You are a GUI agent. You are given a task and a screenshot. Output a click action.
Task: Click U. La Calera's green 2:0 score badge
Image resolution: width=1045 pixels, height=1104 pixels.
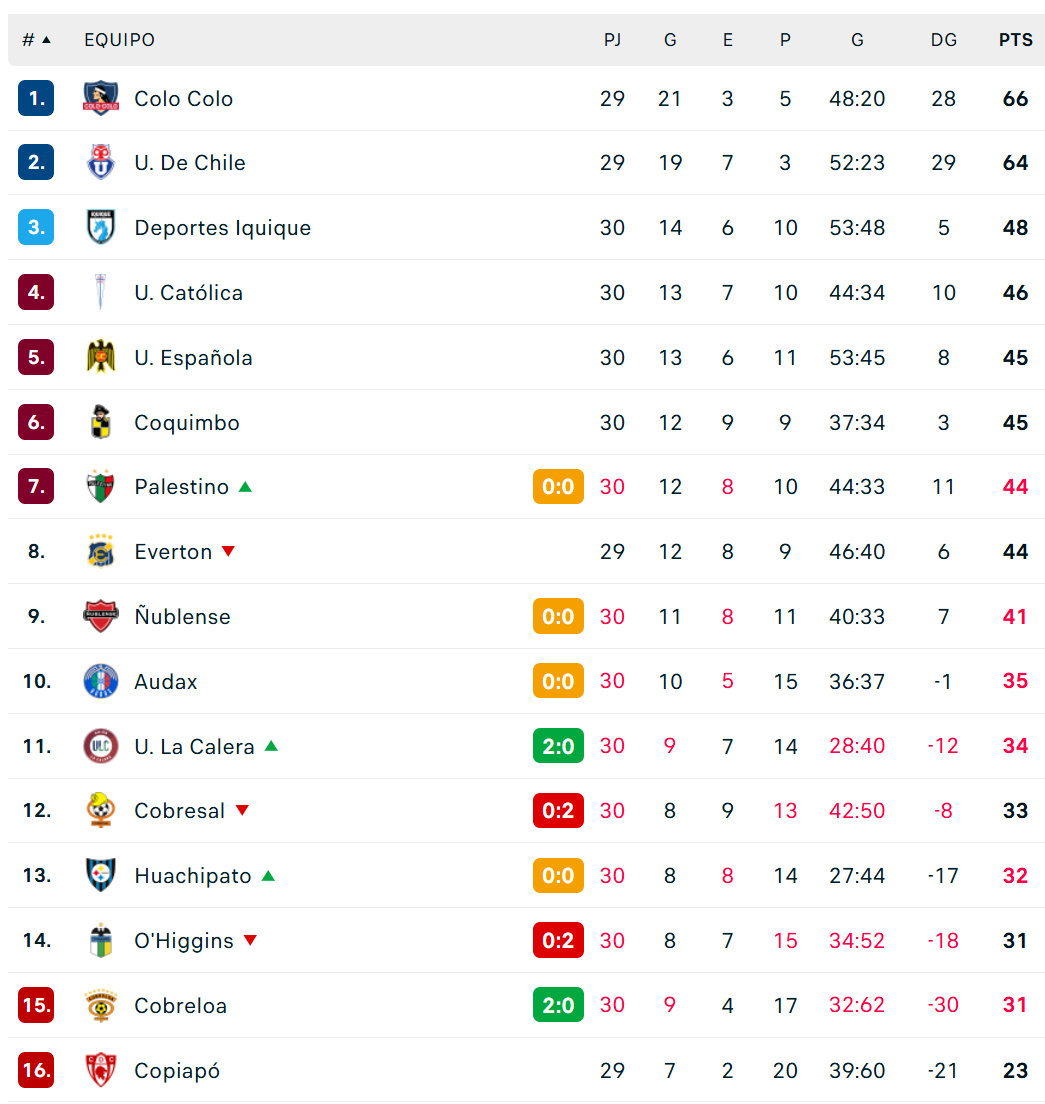coord(558,746)
